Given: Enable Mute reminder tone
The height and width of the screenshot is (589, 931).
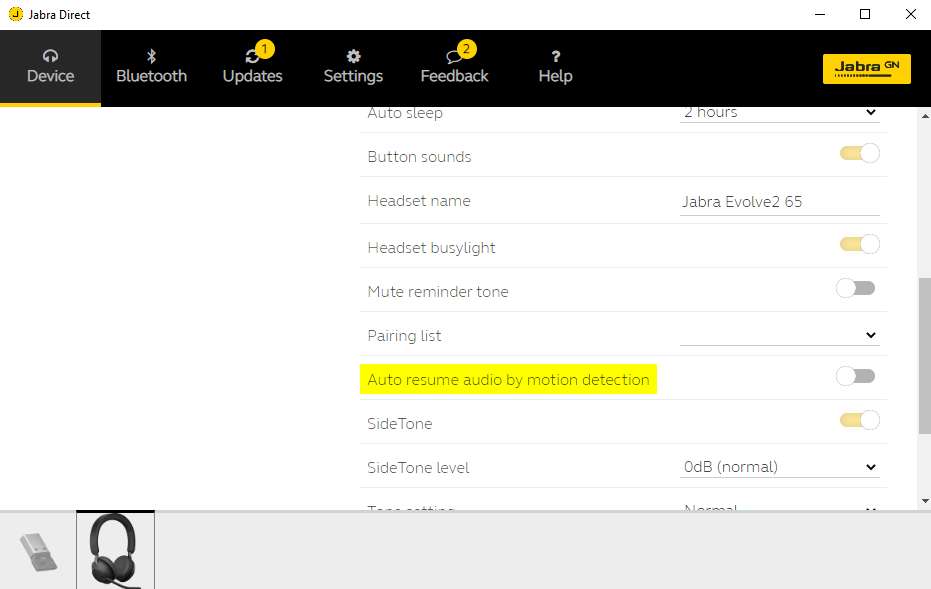Looking at the screenshot, I should tap(856, 289).
